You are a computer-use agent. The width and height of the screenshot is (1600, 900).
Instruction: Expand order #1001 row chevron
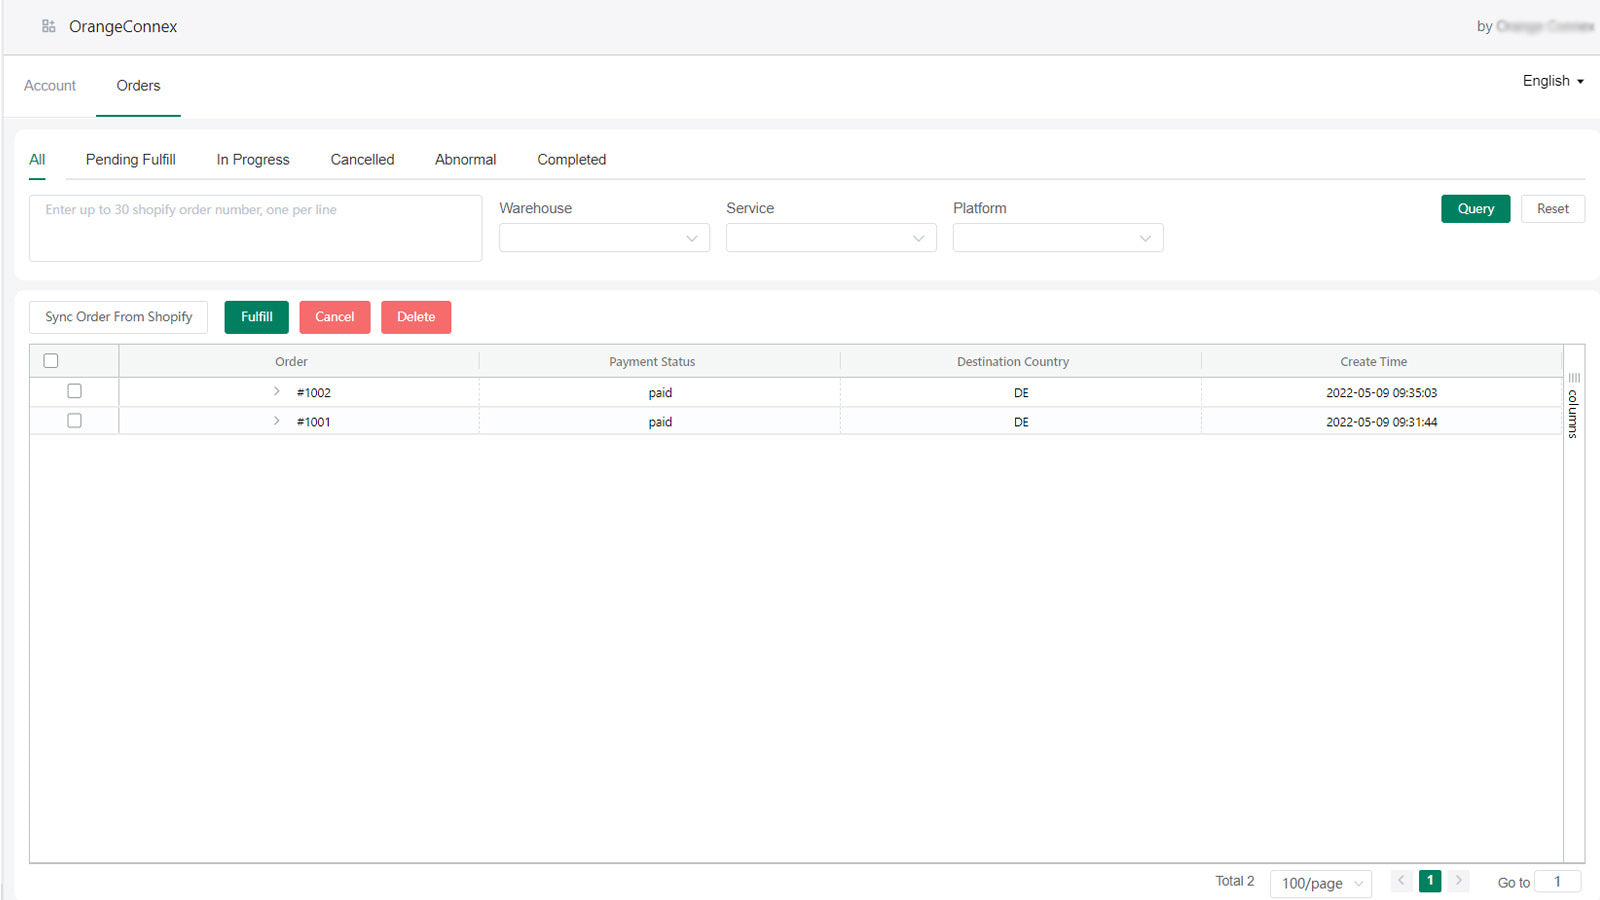click(277, 421)
